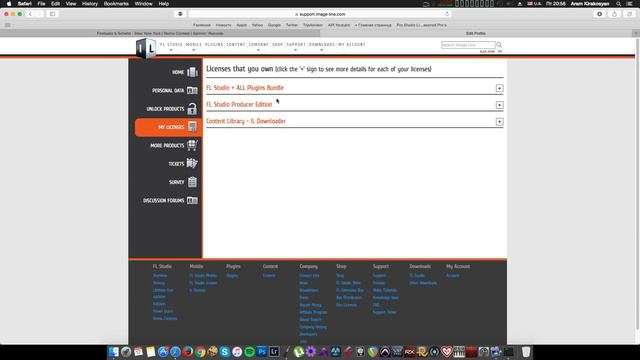This screenshot has width=640, height=360.
Task: Click Plugins link in footer
Action: pyautogui.click(x=232, y=276)
